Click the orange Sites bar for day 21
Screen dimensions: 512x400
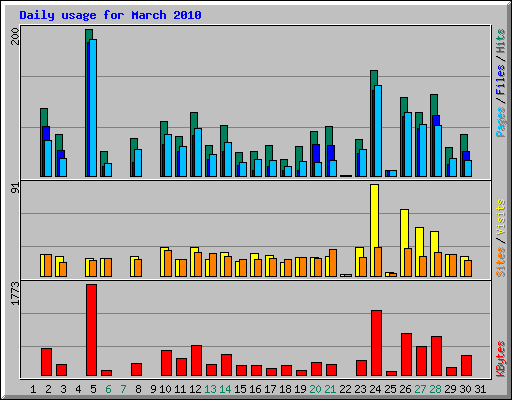pos(333,263)
